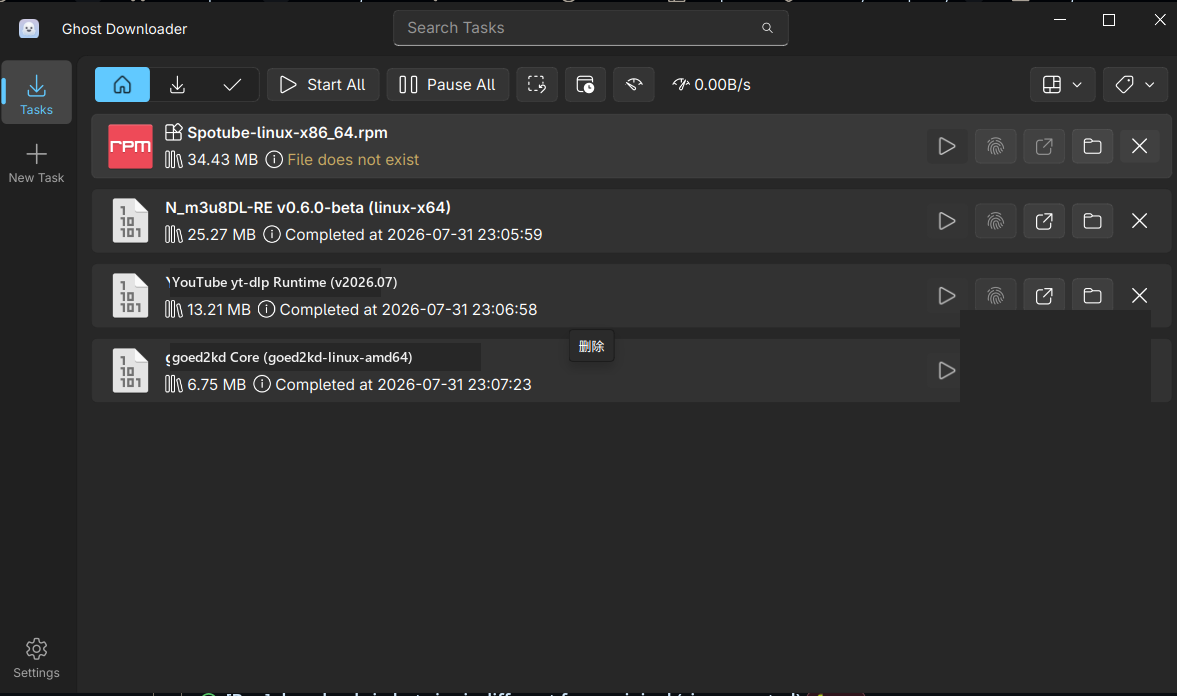Click the YouTube yt-dlp Runtime title

284,282
